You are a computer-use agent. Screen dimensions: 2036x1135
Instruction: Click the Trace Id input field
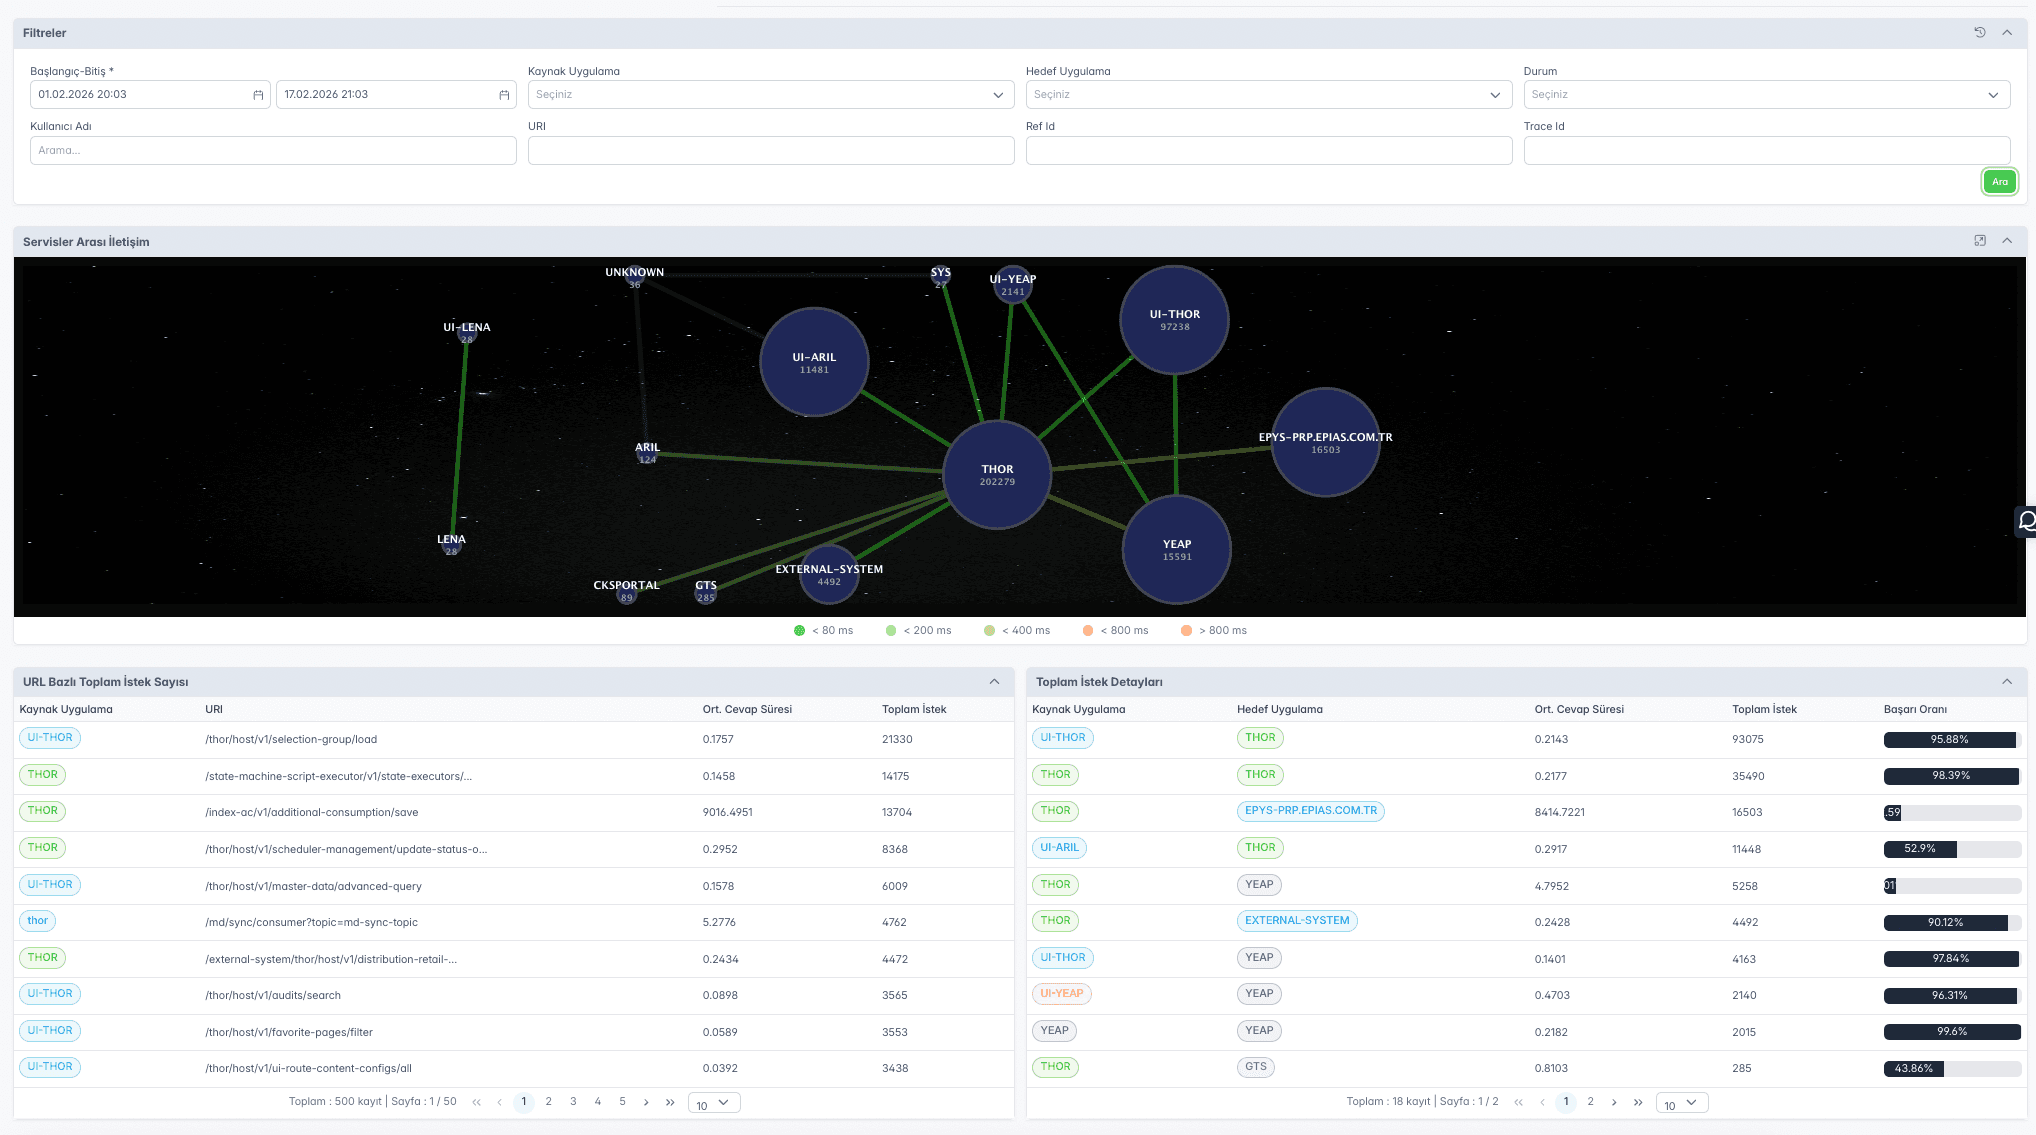[1765, 151]
